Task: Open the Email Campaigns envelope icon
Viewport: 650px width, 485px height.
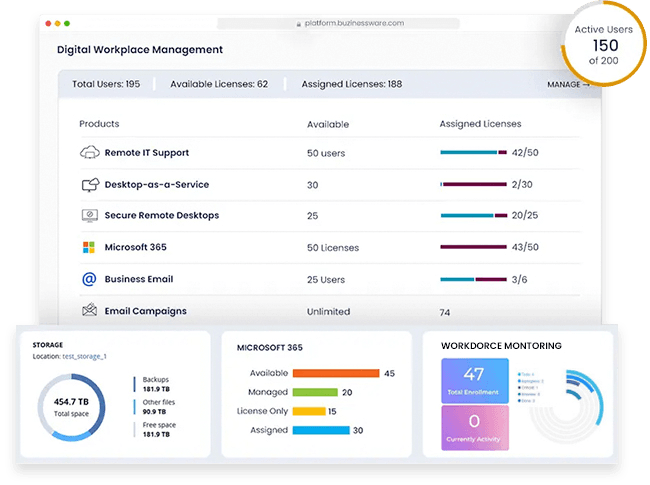Action: click(89, 311)
